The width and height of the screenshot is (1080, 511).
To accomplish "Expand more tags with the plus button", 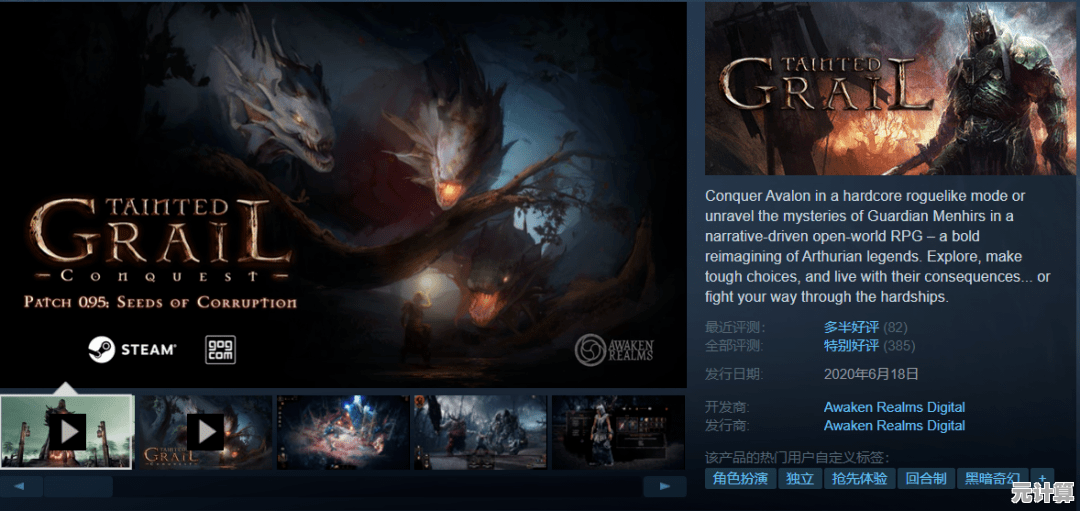I will [1042, 479].
